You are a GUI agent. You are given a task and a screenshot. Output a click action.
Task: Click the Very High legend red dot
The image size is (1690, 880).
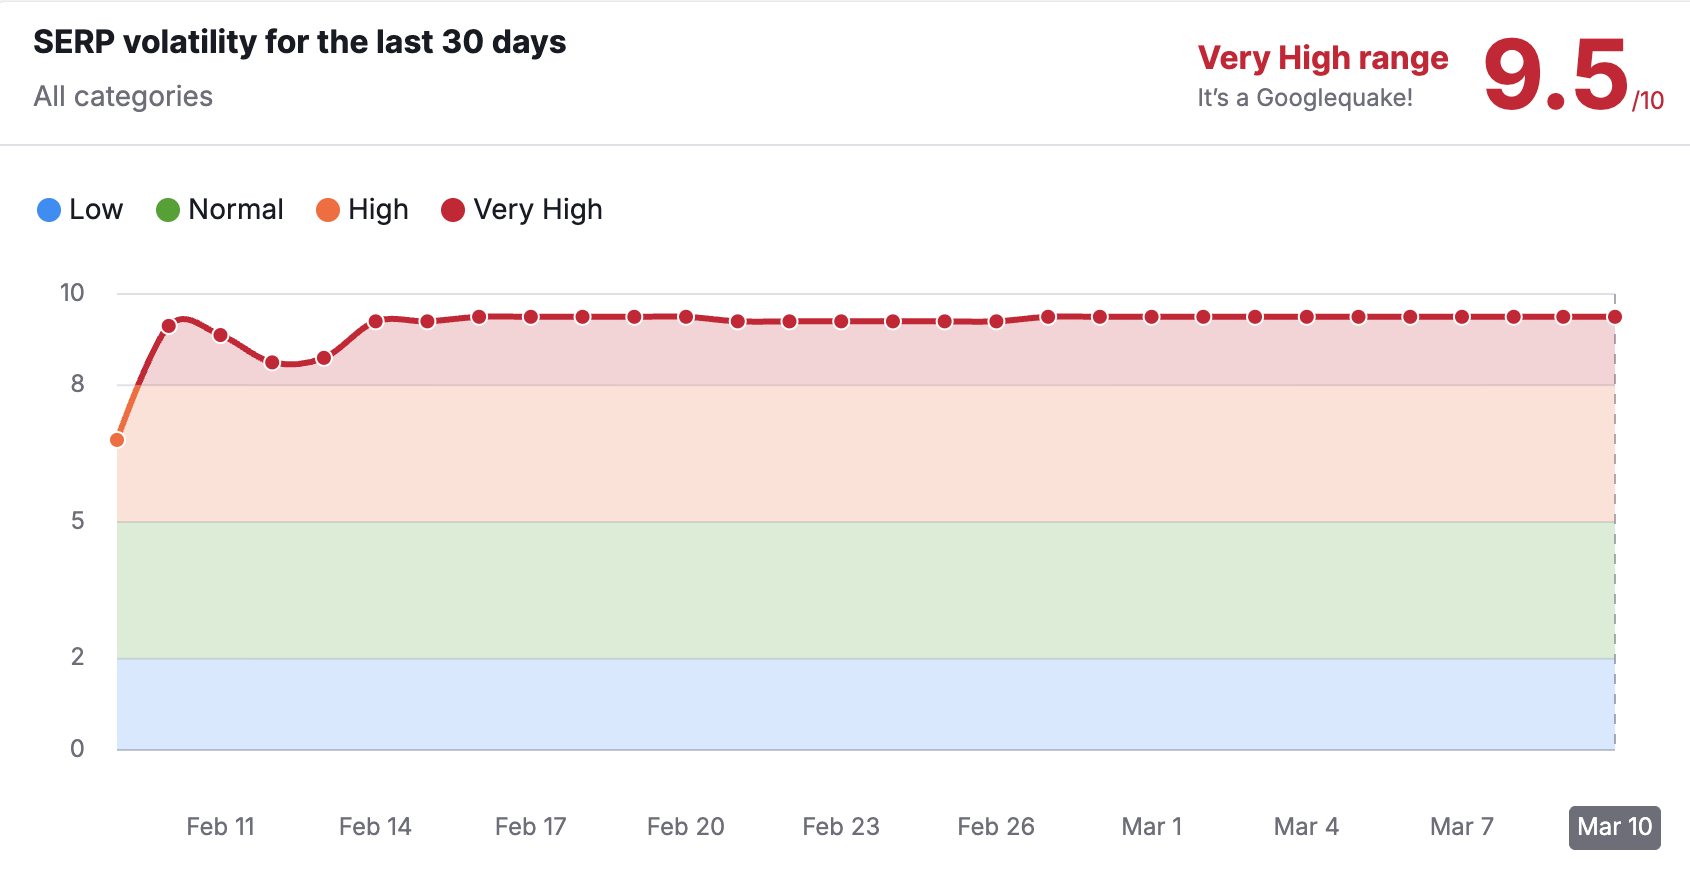[x=453, y=210]
